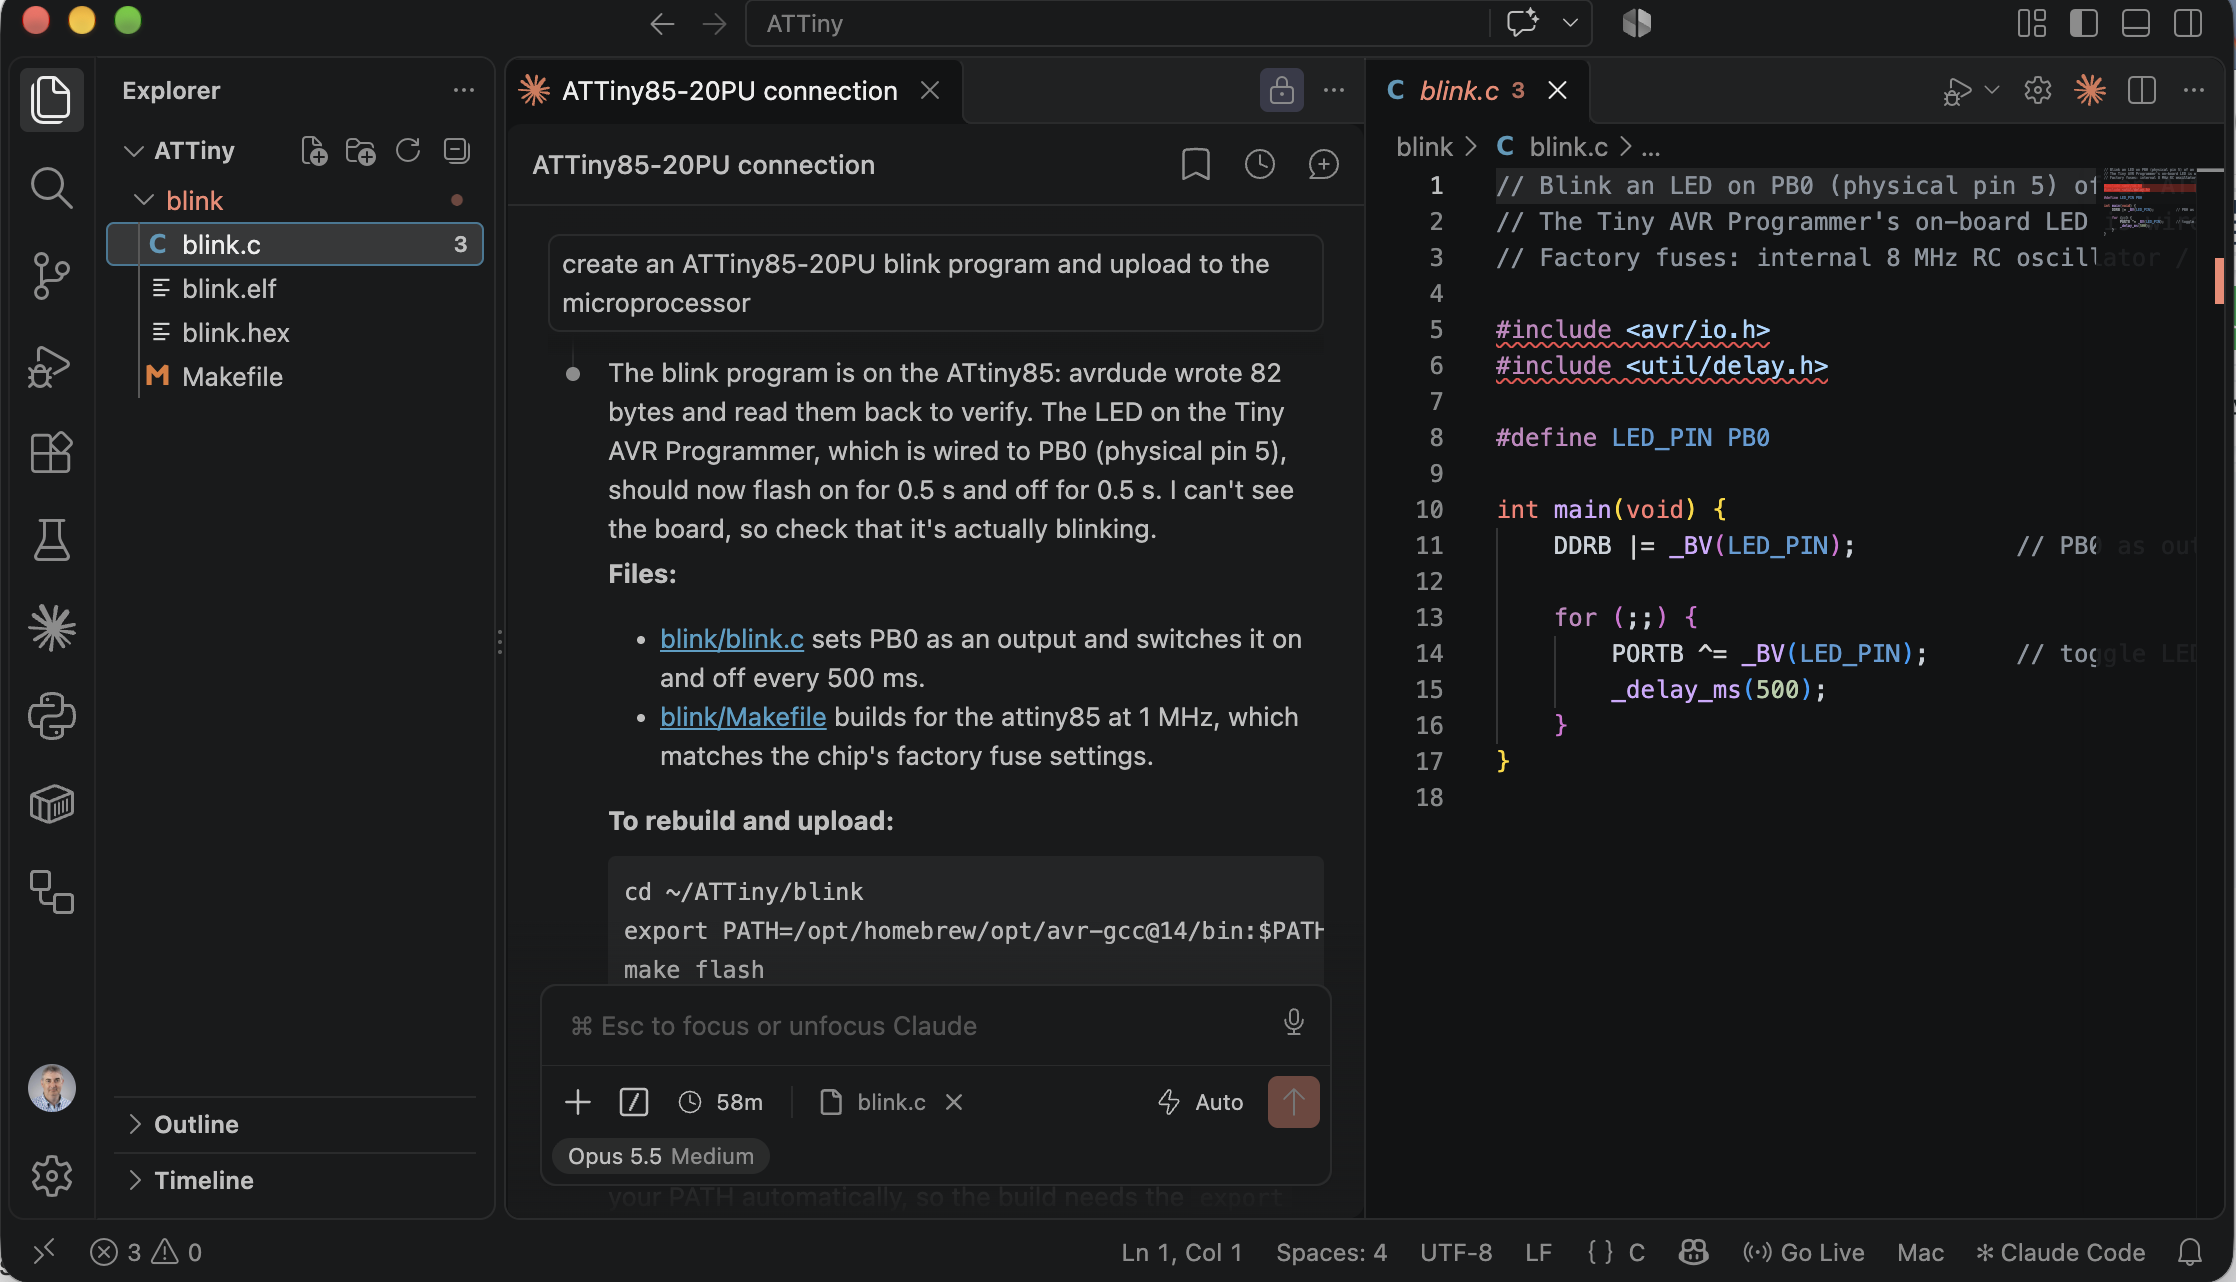The width and height of the screenshot is (2236, 1282).
Task: Open the chat actions dropdown in title bar
Action: (1570, 23)
